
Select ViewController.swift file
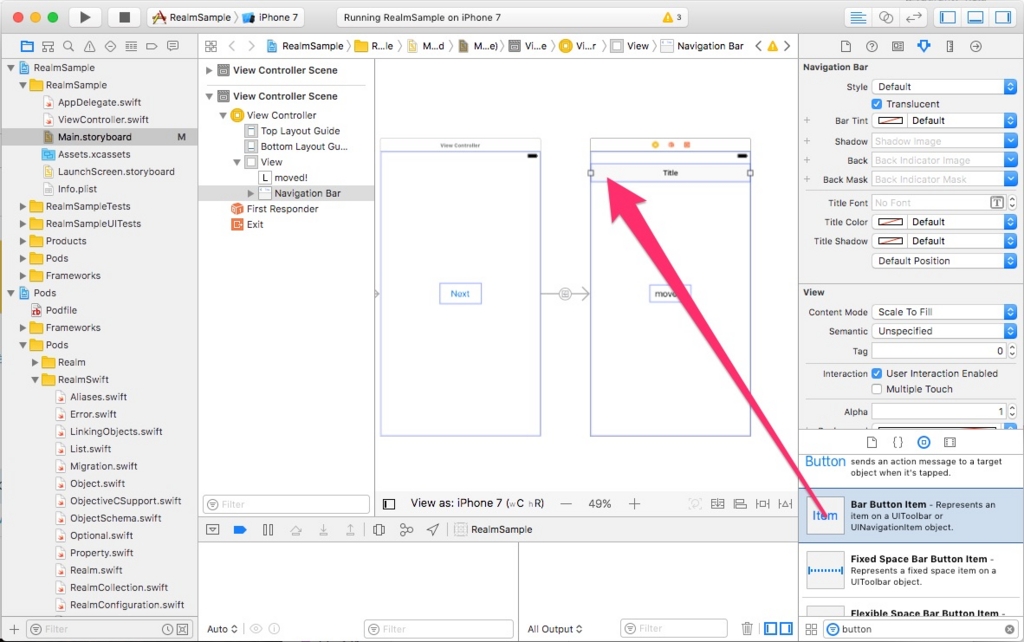[103, 120]
